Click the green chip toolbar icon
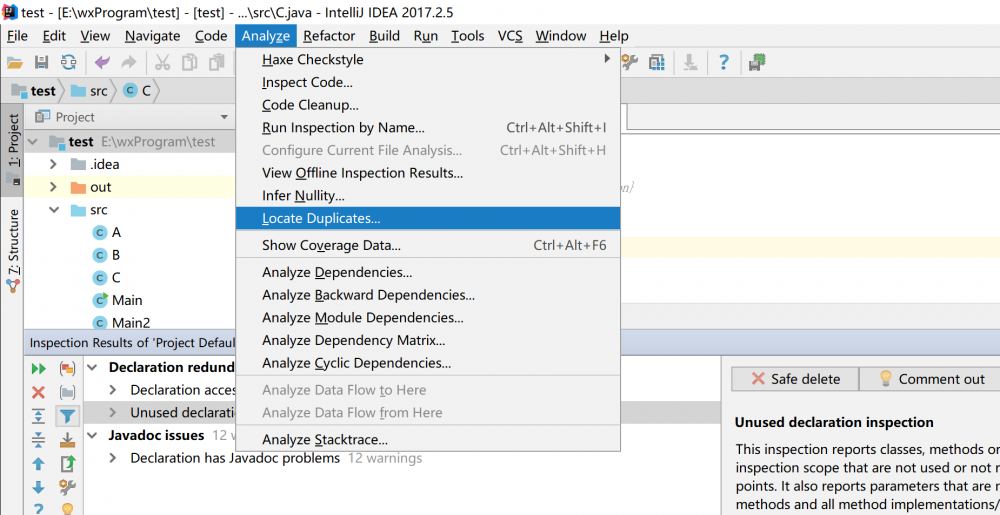 758,62
